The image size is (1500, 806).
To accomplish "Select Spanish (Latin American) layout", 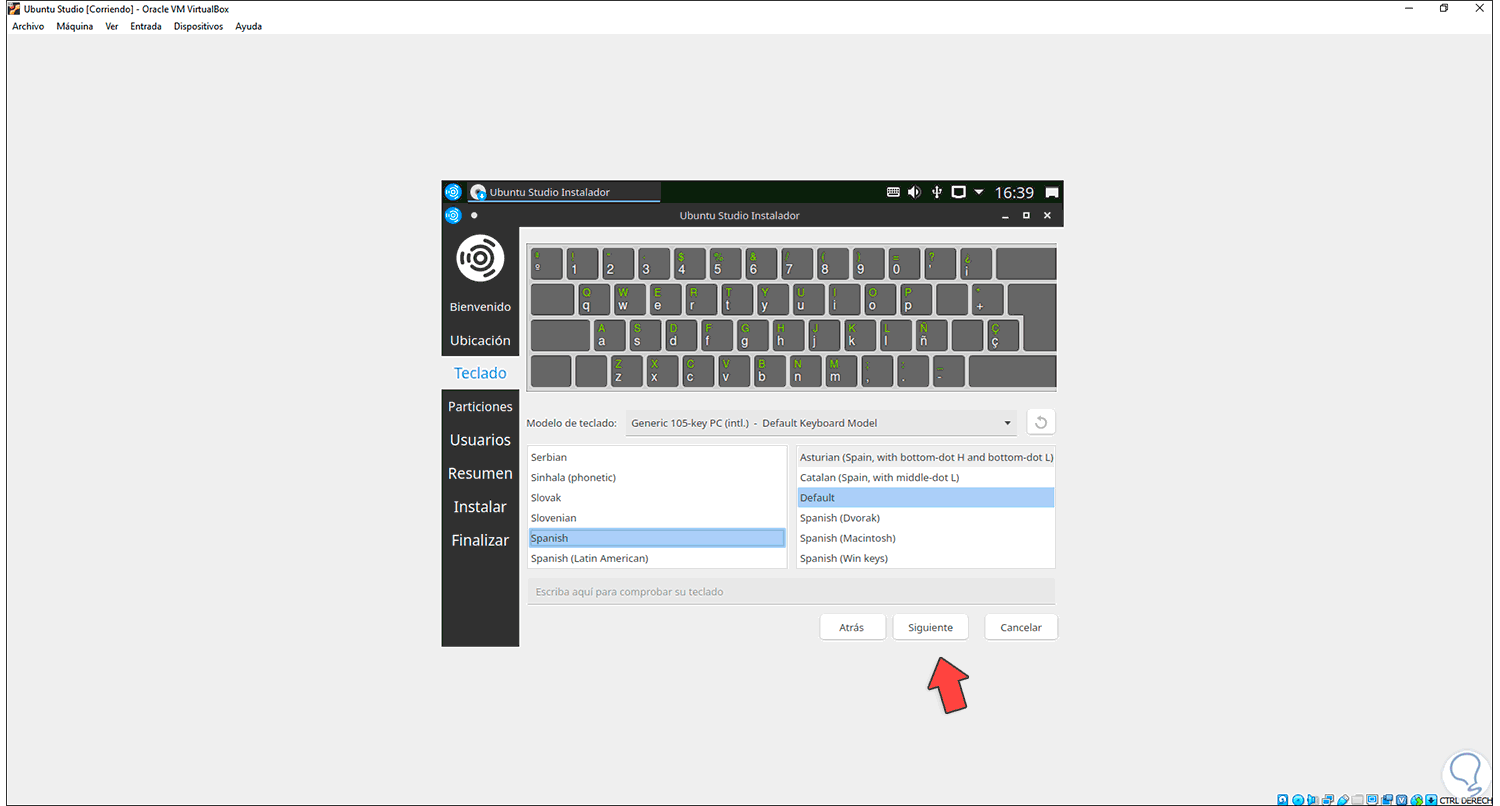I will (657, 558).
